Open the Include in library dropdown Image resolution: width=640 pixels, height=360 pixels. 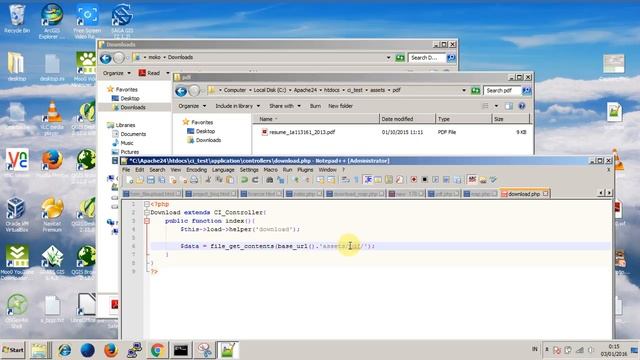[238, 106]
